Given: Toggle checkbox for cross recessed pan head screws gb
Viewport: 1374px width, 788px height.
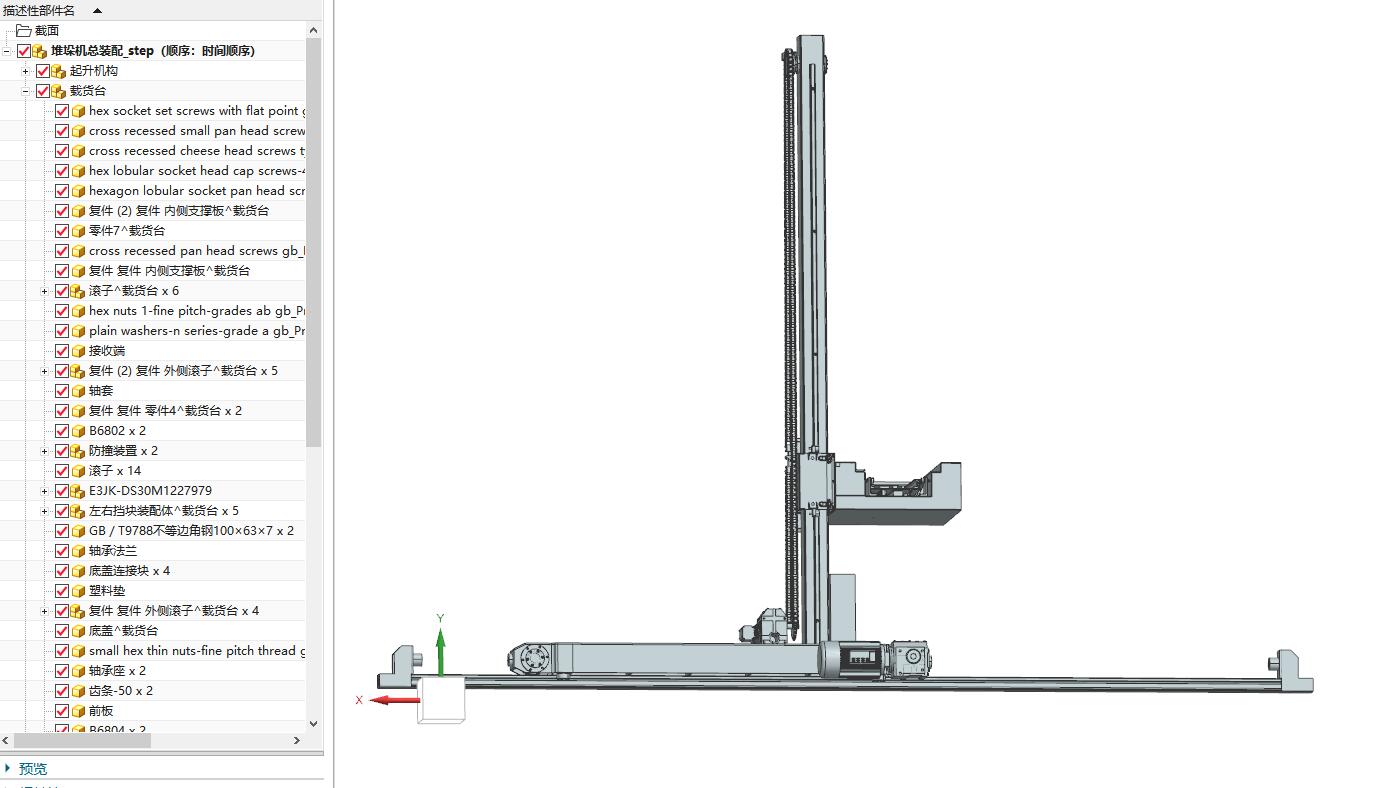Looking at the screenshot, I should pos(62,250).
